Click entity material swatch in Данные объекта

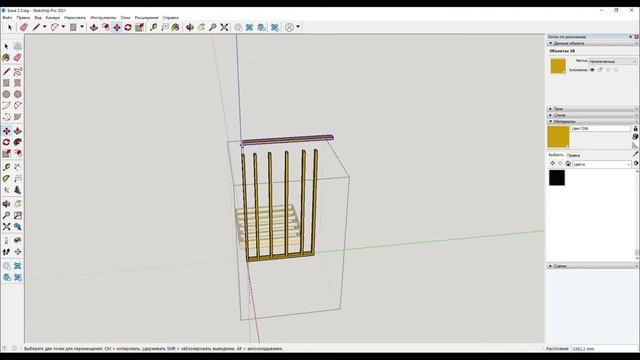pyautogui.click(x=558, y=66)
